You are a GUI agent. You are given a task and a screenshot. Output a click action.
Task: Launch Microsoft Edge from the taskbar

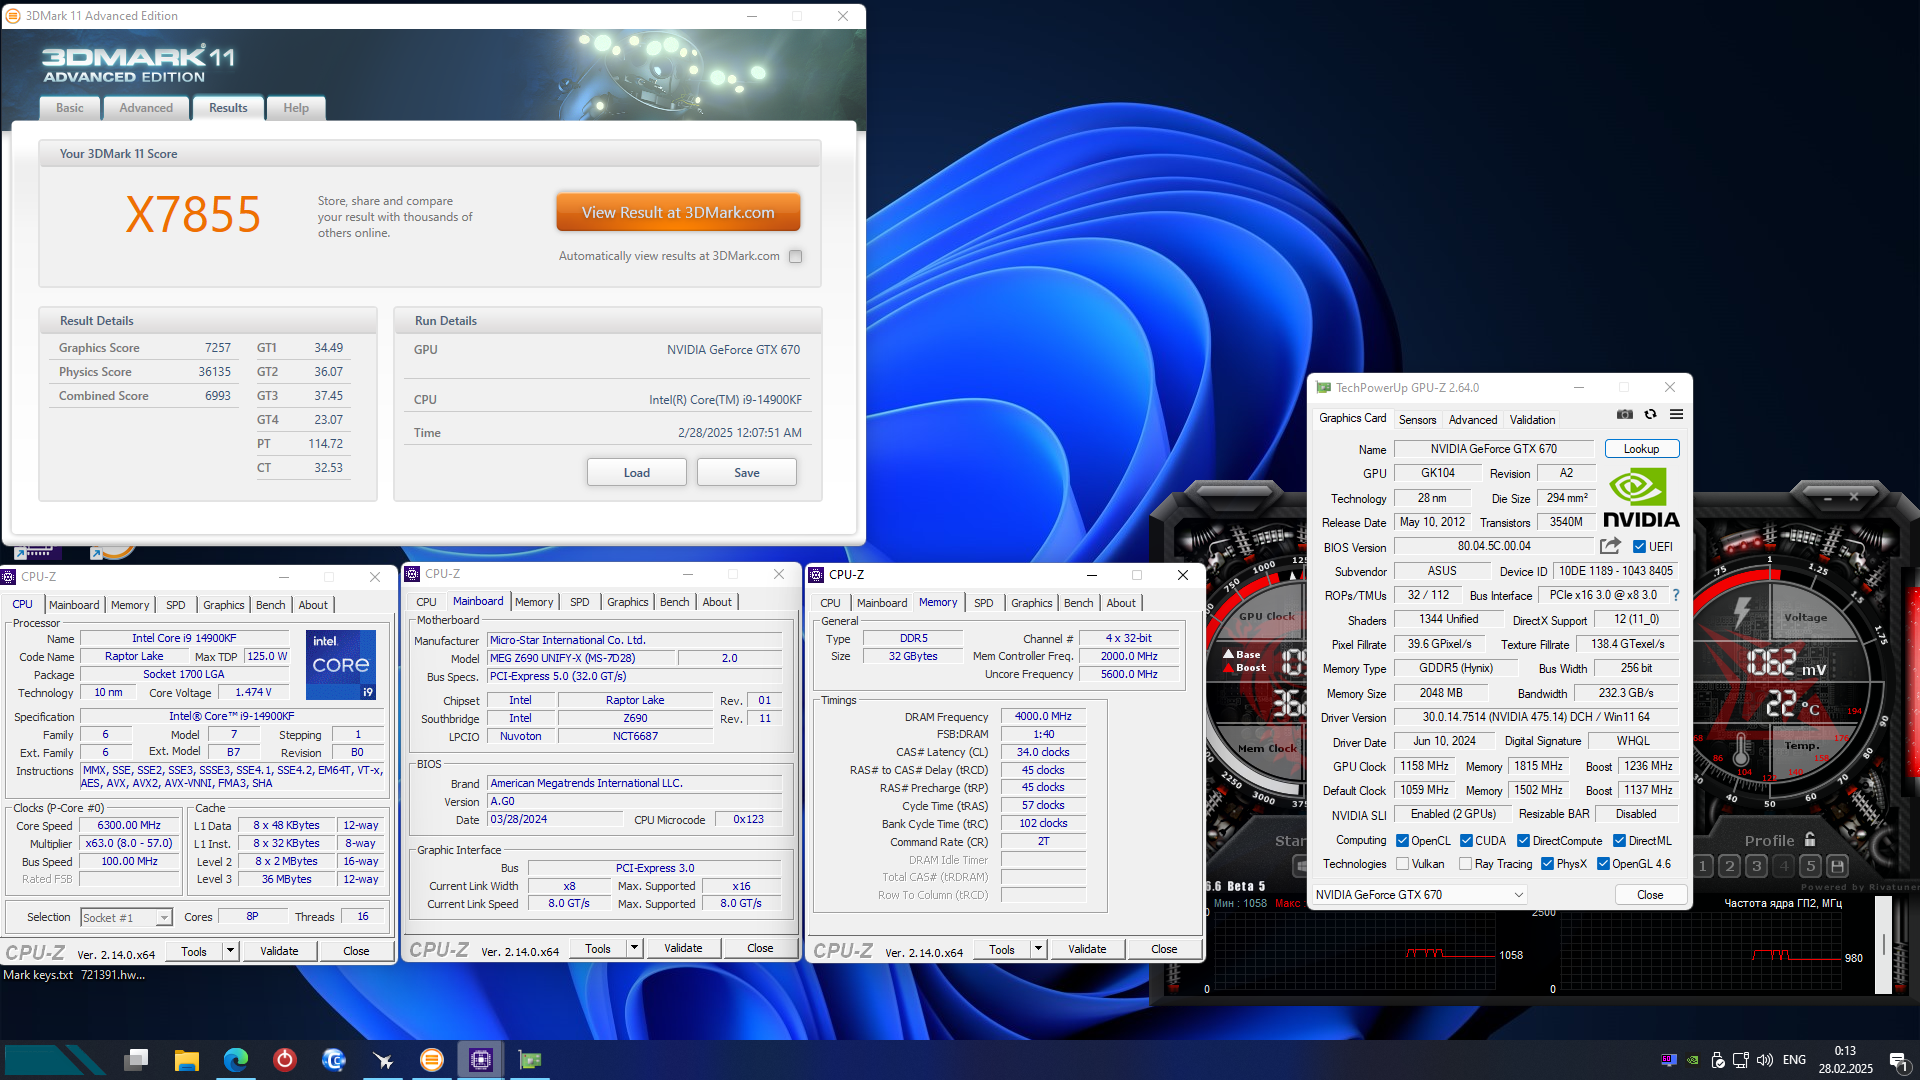tap(236, 1060)
